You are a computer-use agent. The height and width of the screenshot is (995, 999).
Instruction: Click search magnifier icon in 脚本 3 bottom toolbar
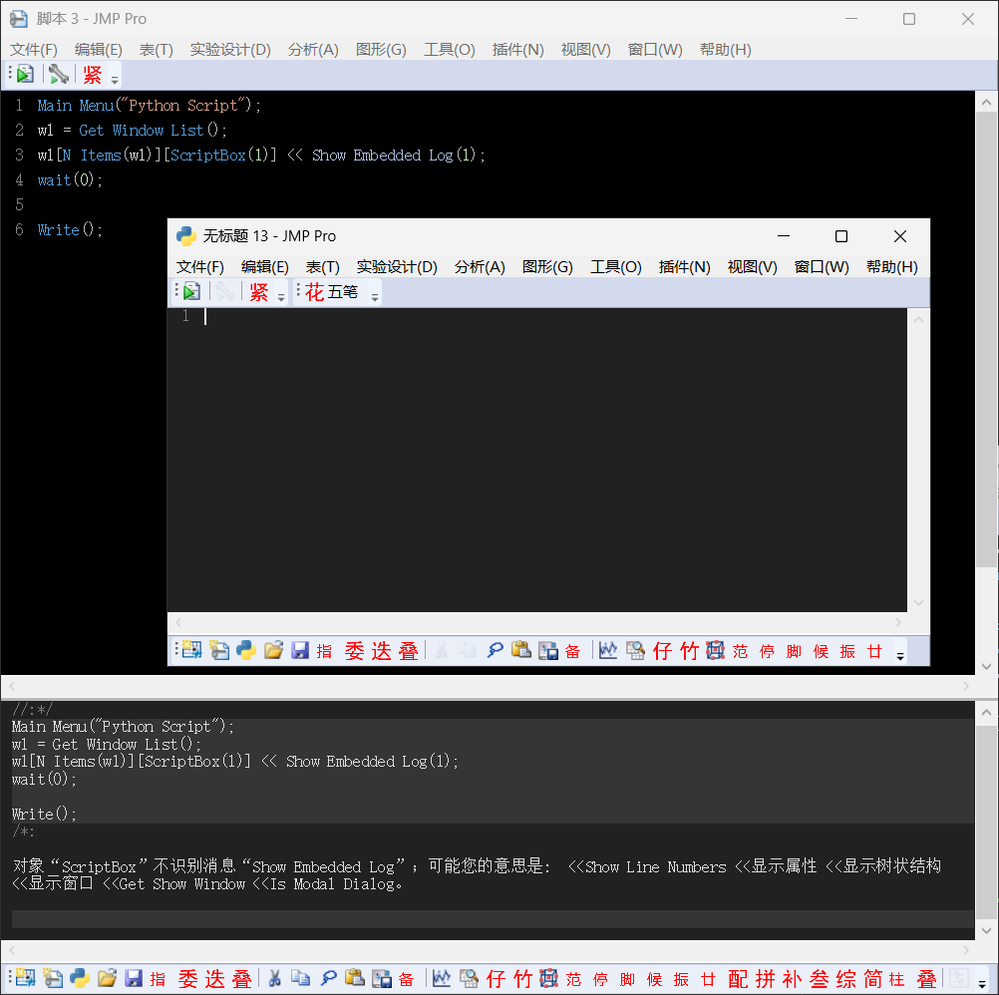pos(329,978)
